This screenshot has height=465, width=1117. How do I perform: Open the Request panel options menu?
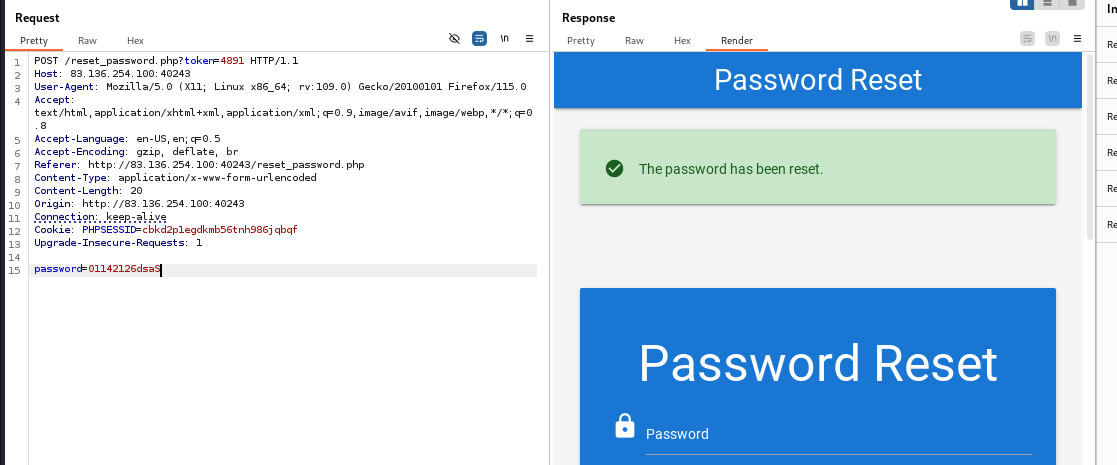point(529,38)
